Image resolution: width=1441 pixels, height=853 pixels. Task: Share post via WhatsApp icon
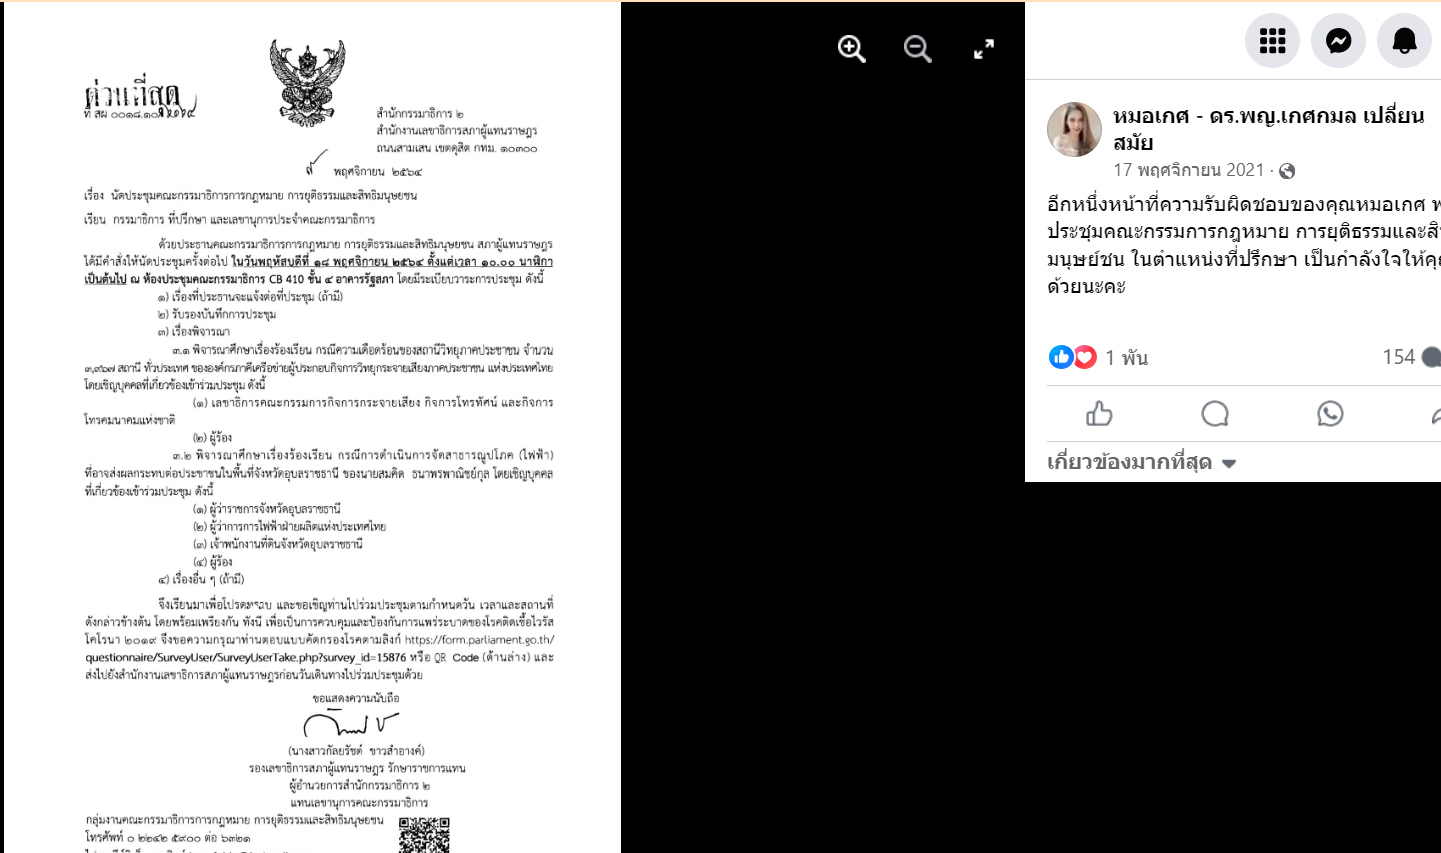1330,413
